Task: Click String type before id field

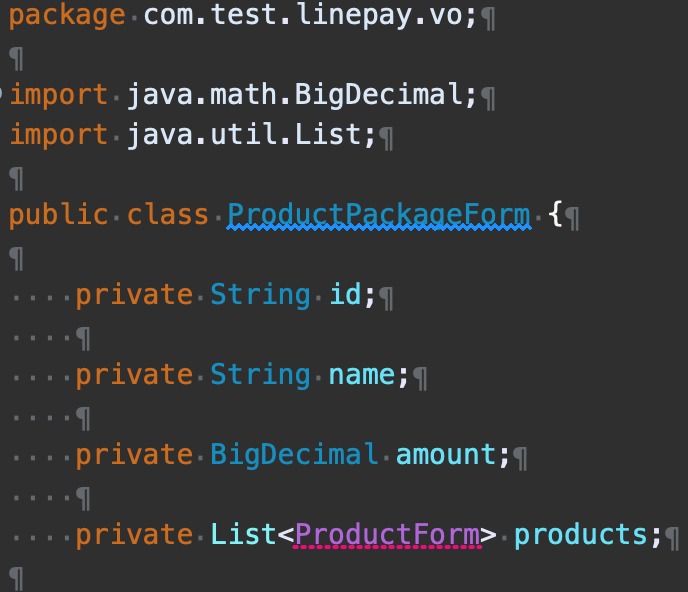Action: 260,295
